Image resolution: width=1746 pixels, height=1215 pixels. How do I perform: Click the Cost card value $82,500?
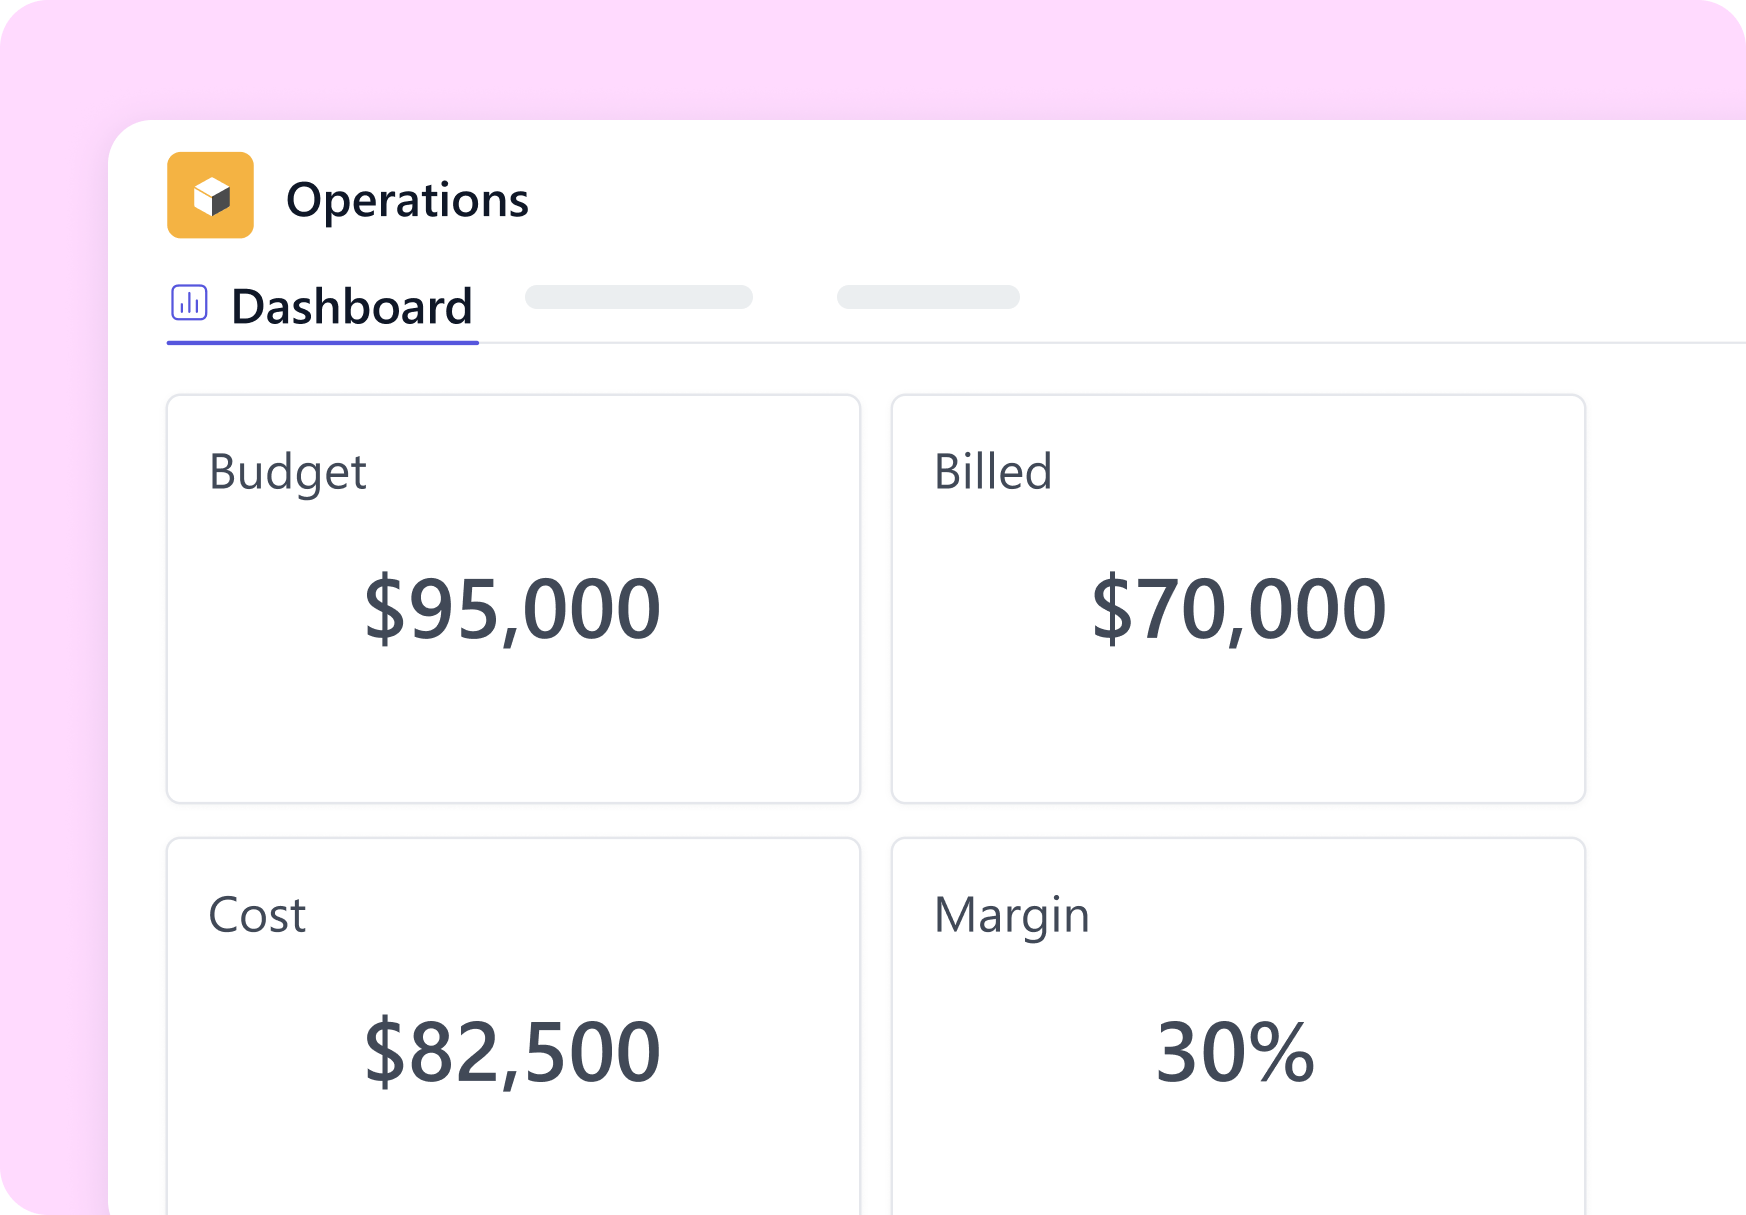click(x=513, y=1048)
